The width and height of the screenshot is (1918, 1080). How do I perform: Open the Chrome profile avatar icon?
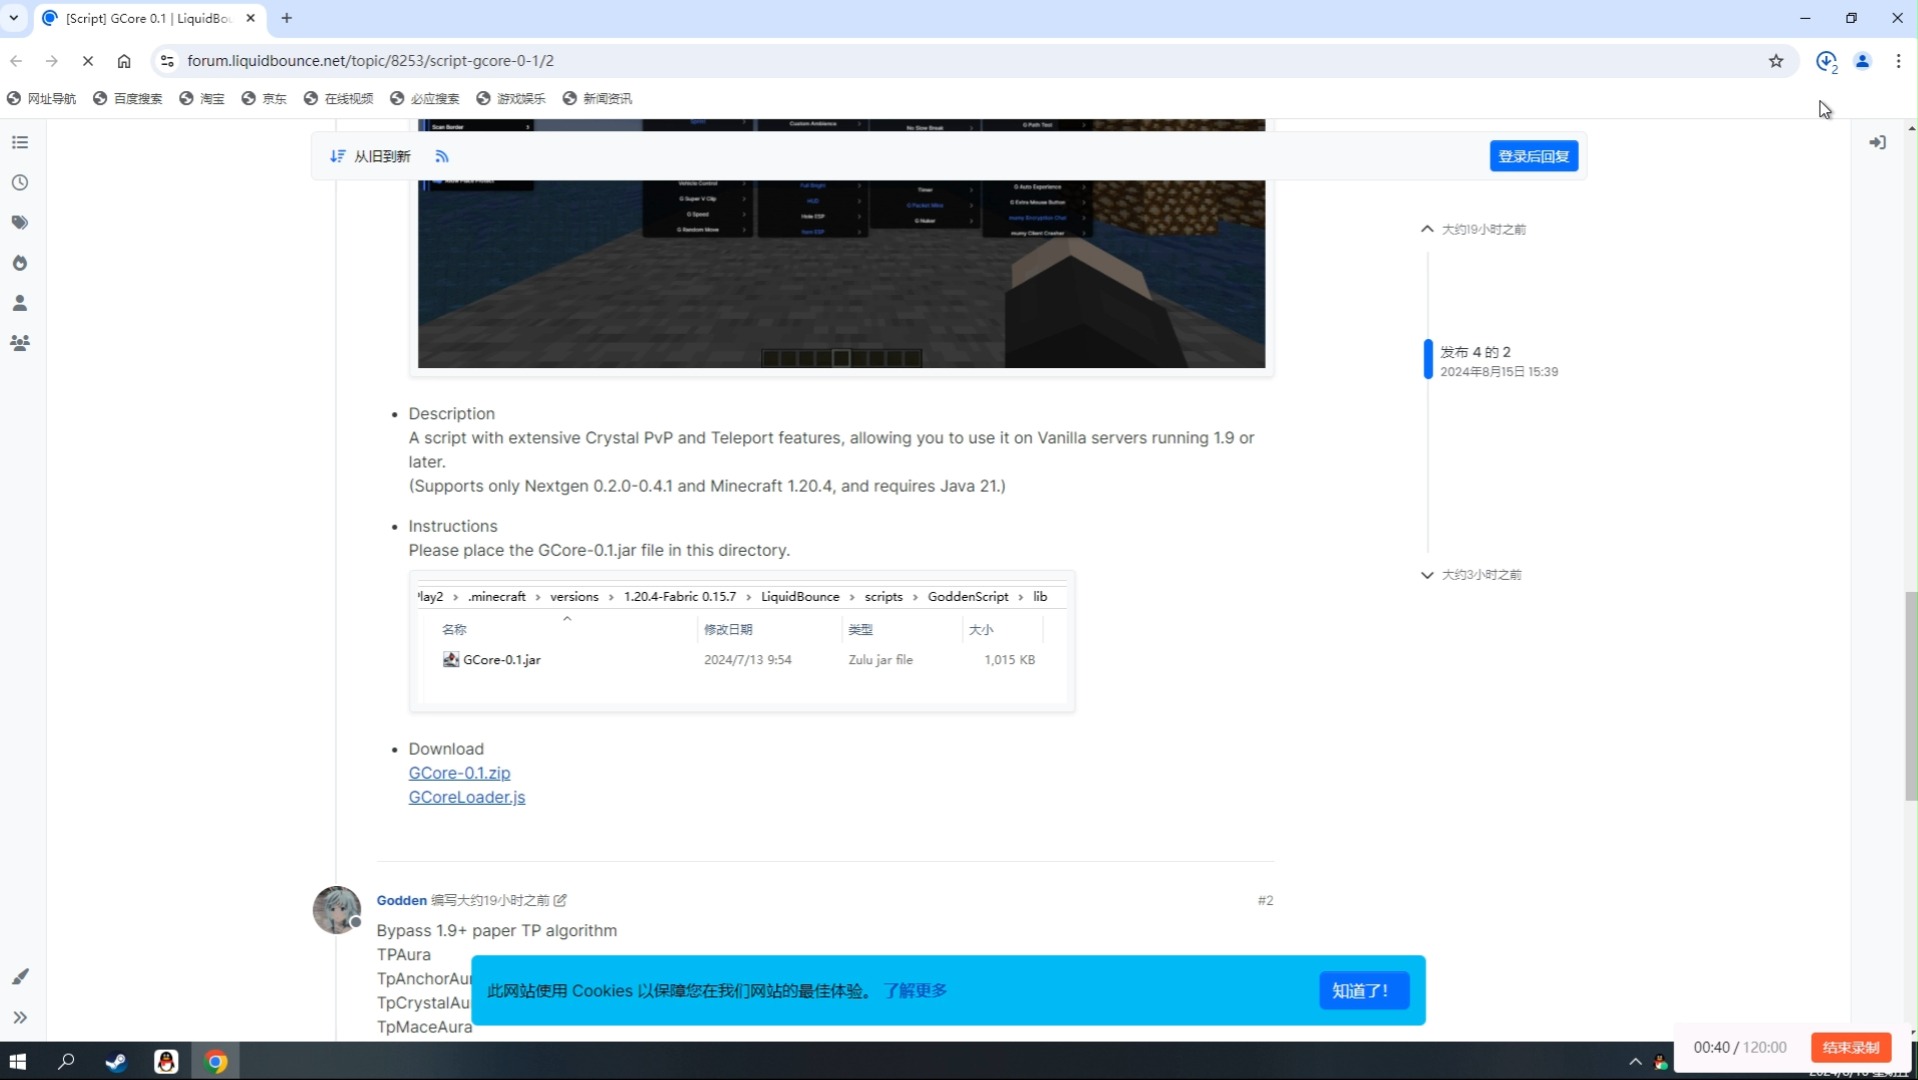[1862, 61]
